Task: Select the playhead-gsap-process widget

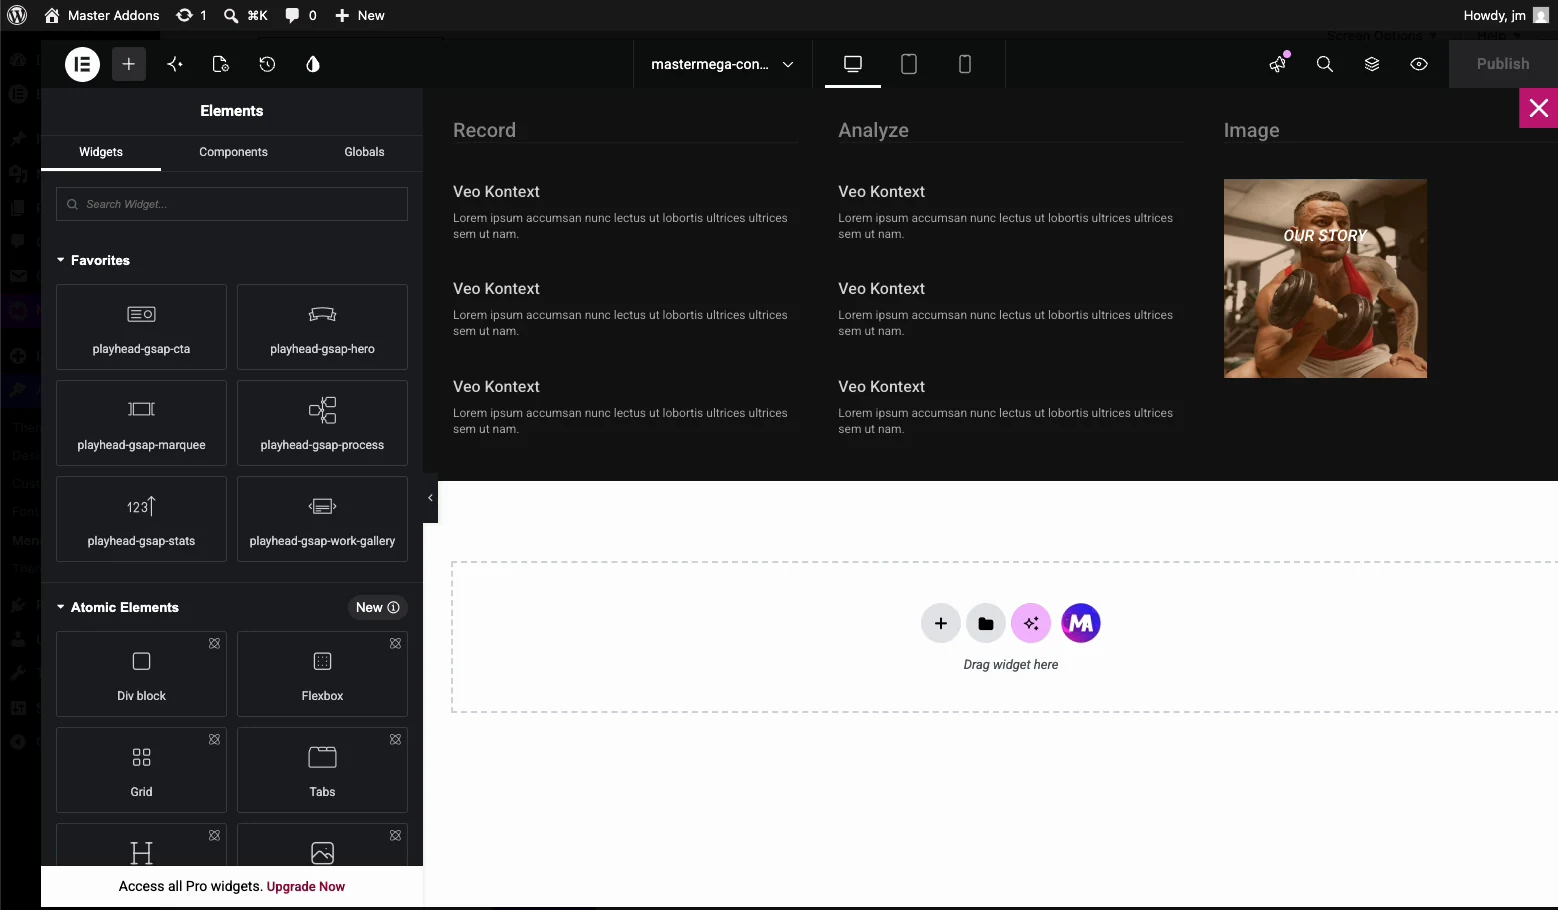Action: tap(322, 423)
